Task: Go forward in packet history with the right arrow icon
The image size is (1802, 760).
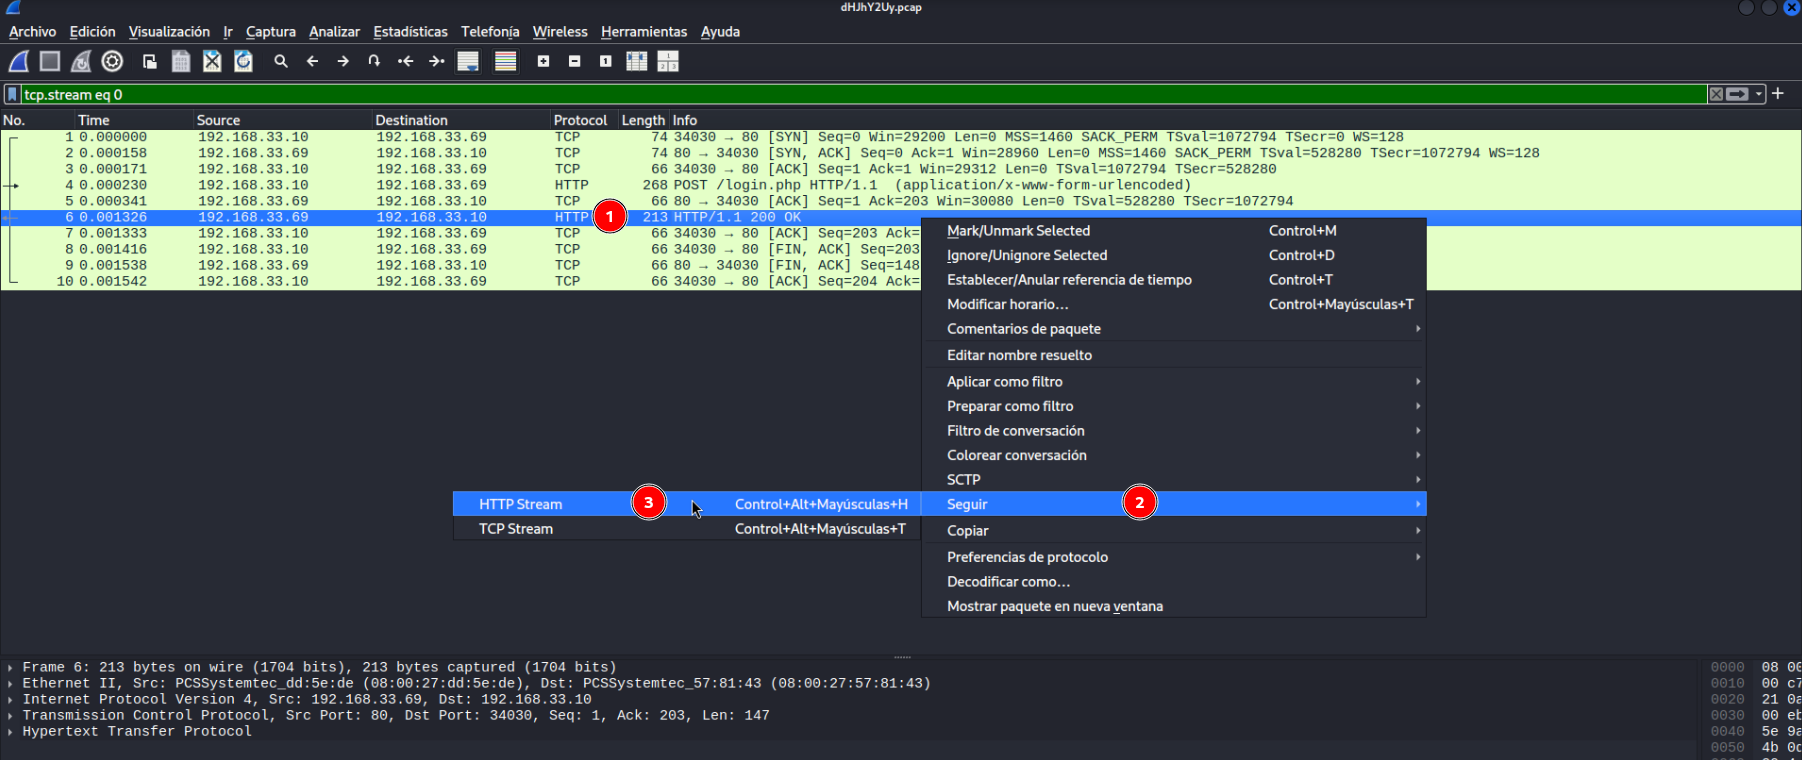Action: click(343, 61)
